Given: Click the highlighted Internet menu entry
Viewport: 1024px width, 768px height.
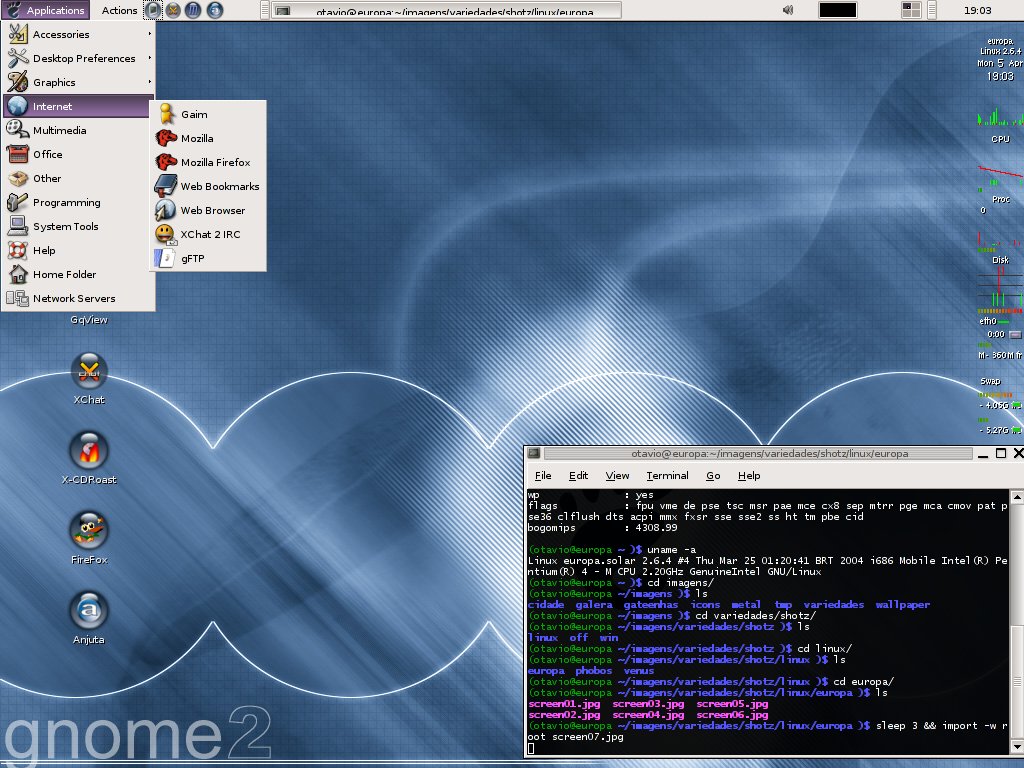Looking at the screenshot, I should [x=78, y=106].
